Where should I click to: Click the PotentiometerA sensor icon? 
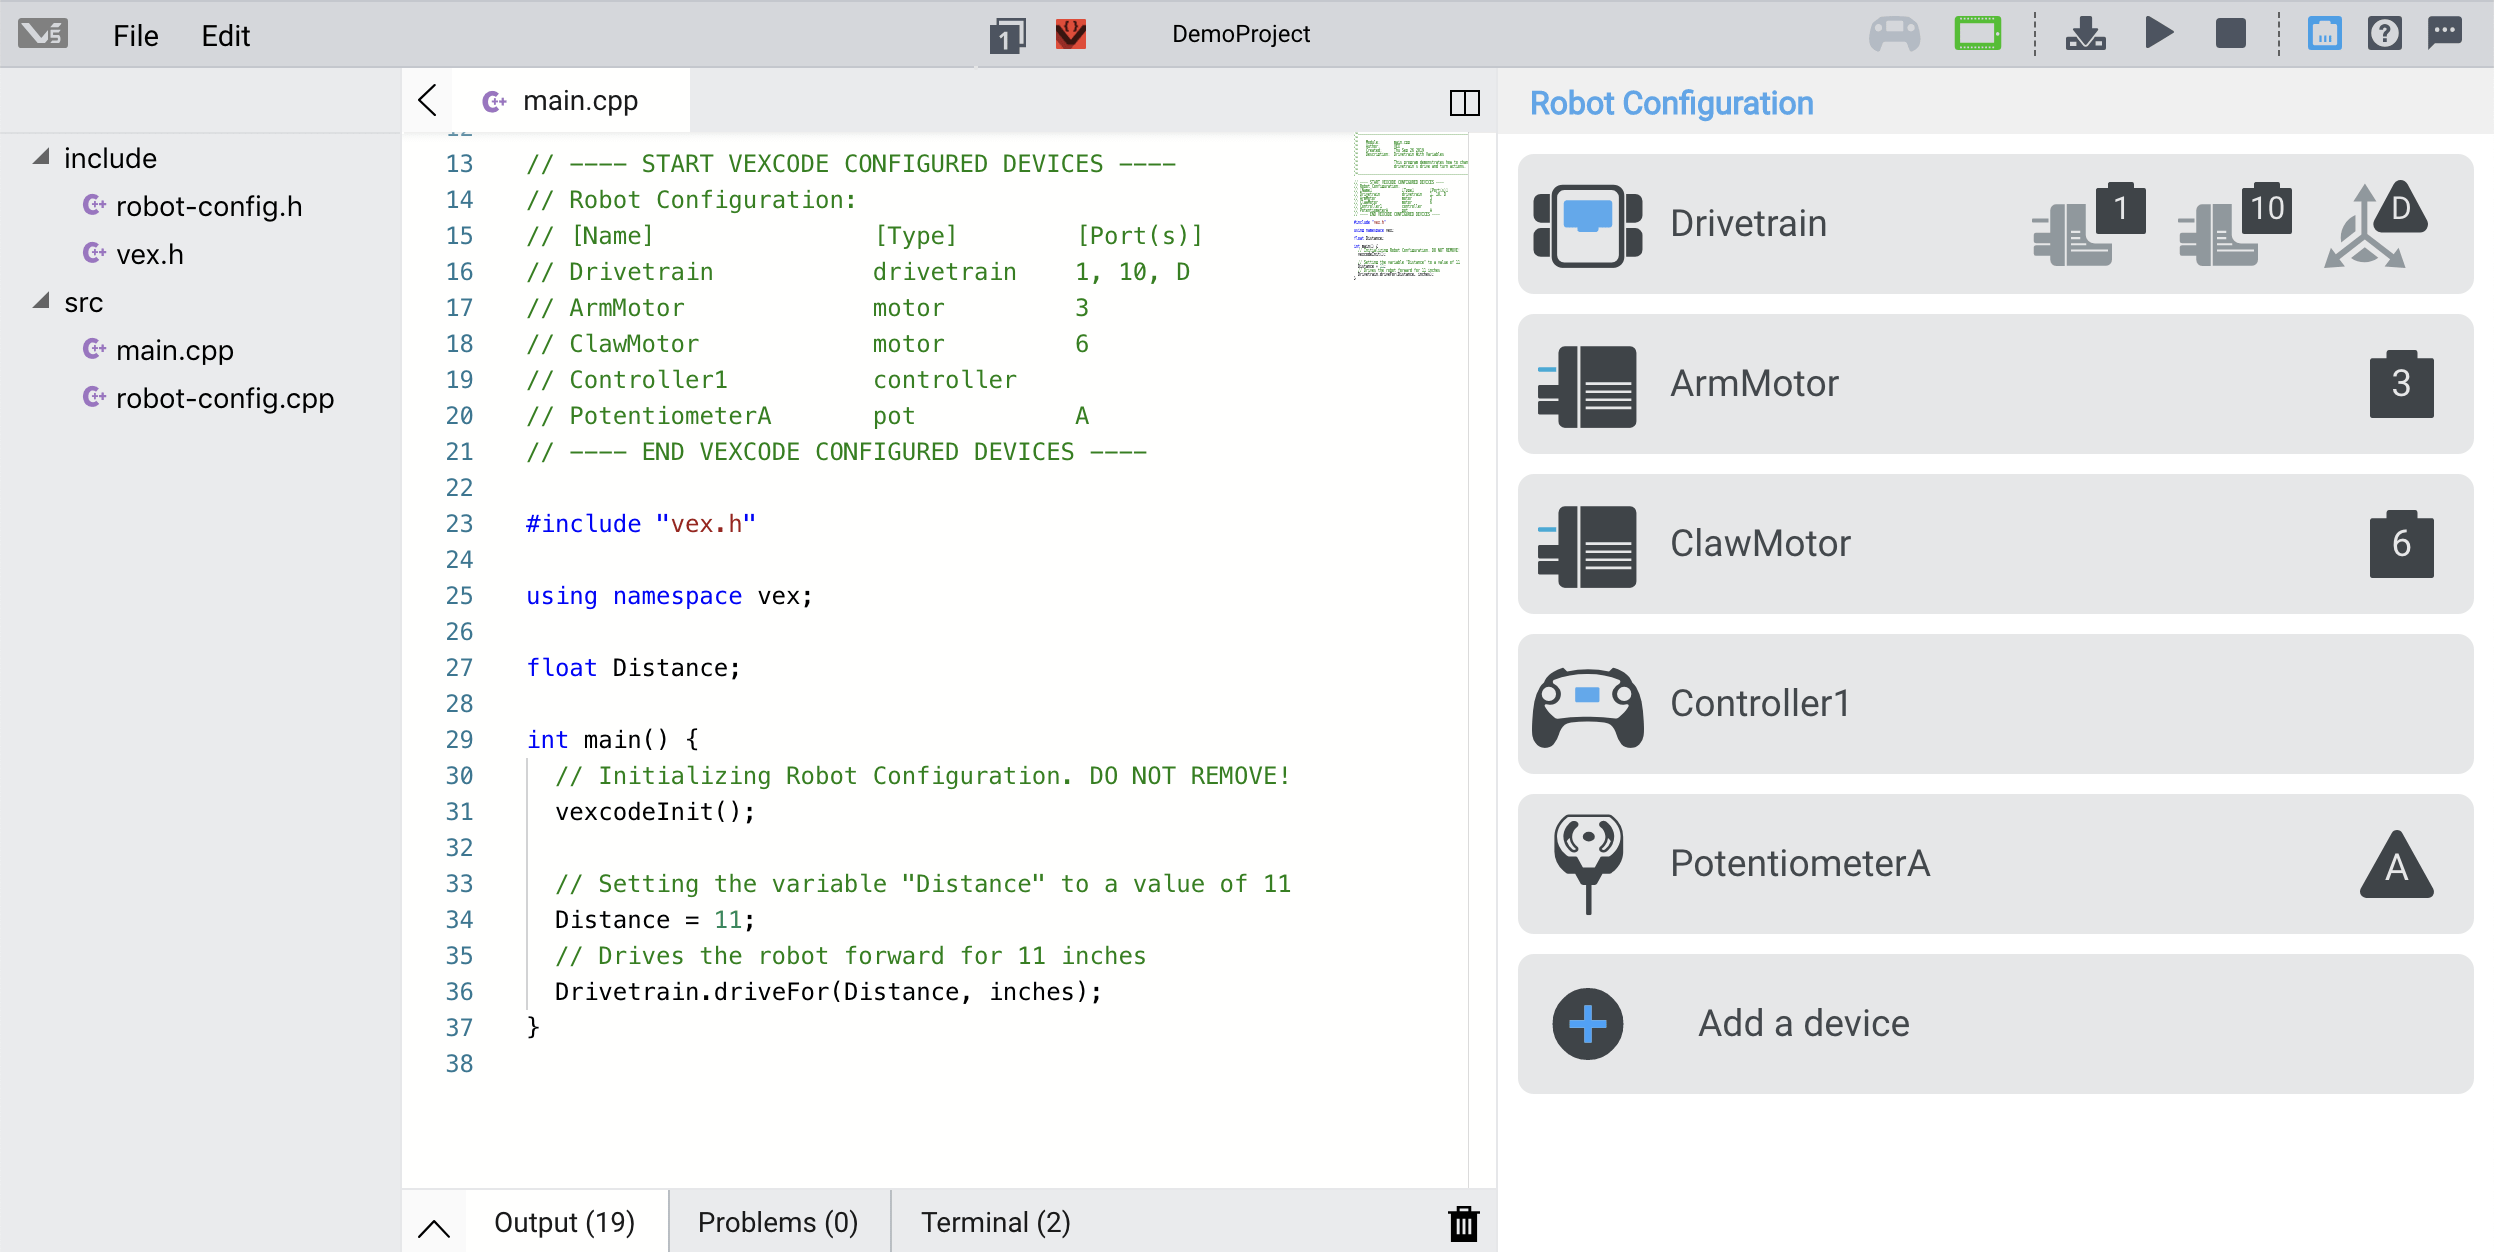tap(1588, 864)
